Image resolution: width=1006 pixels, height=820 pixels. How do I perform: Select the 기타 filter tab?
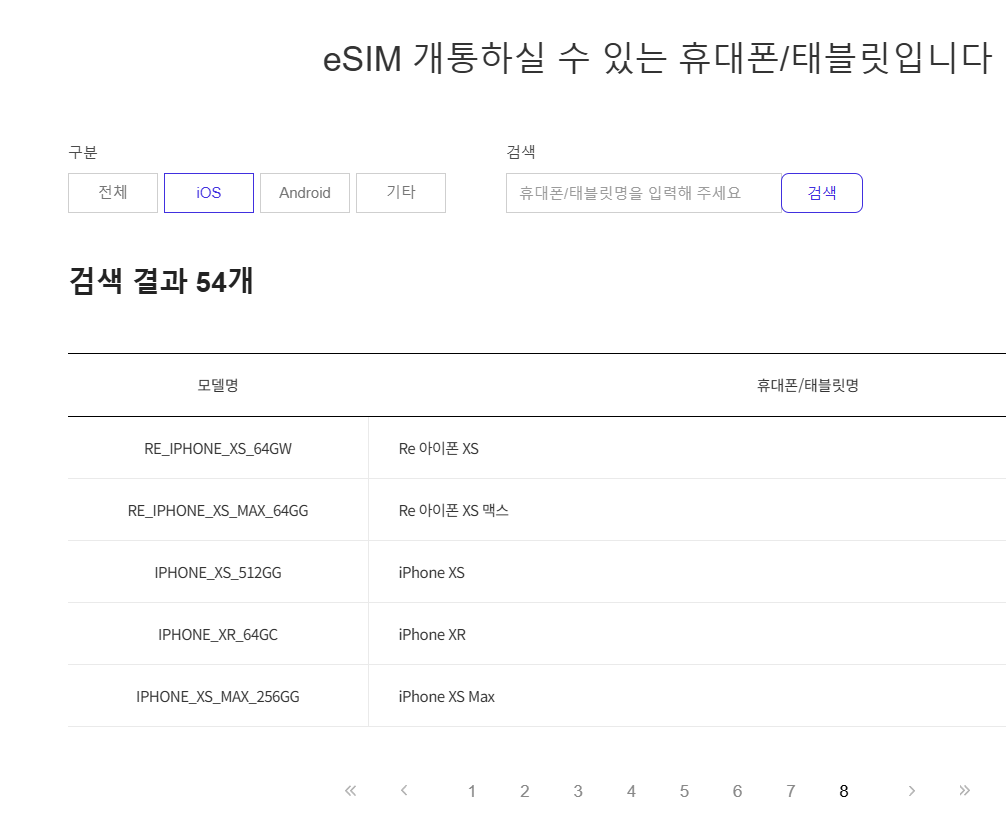coord(401,192)
